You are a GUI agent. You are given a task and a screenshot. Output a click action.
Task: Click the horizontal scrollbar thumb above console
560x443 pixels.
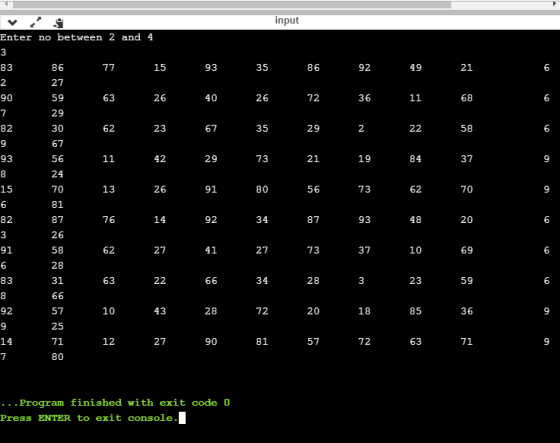tap(232, 5)
